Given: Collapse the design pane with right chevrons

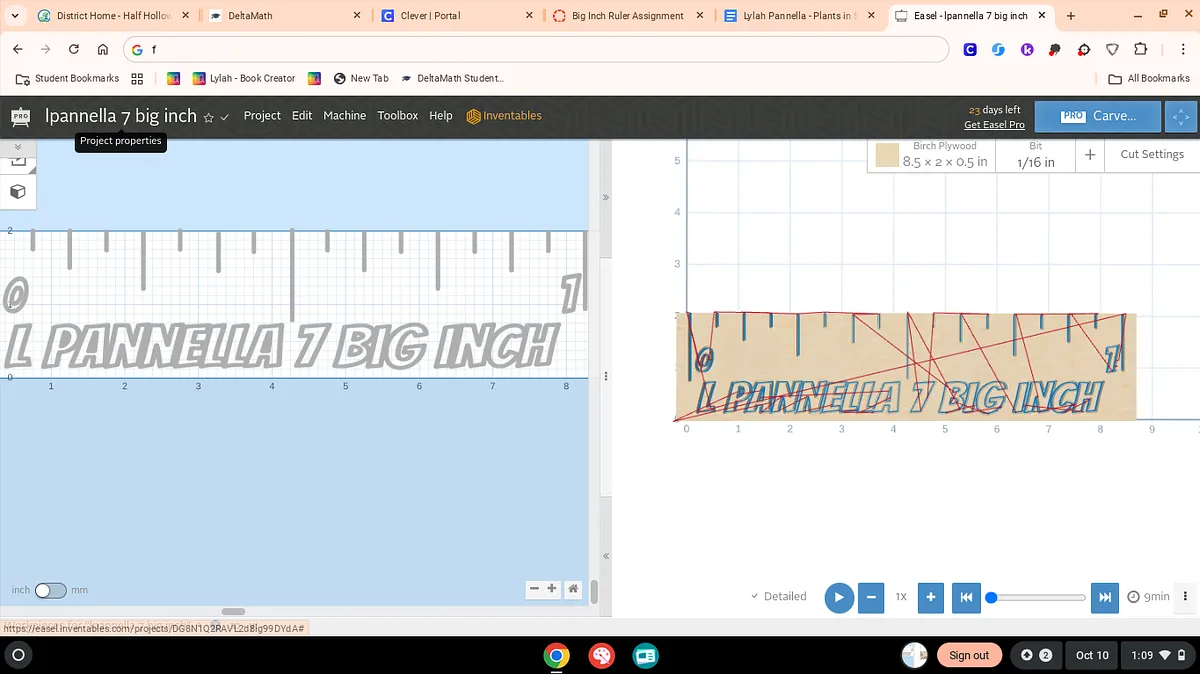Looking at the screenshot, I should (x=605, y=198).
